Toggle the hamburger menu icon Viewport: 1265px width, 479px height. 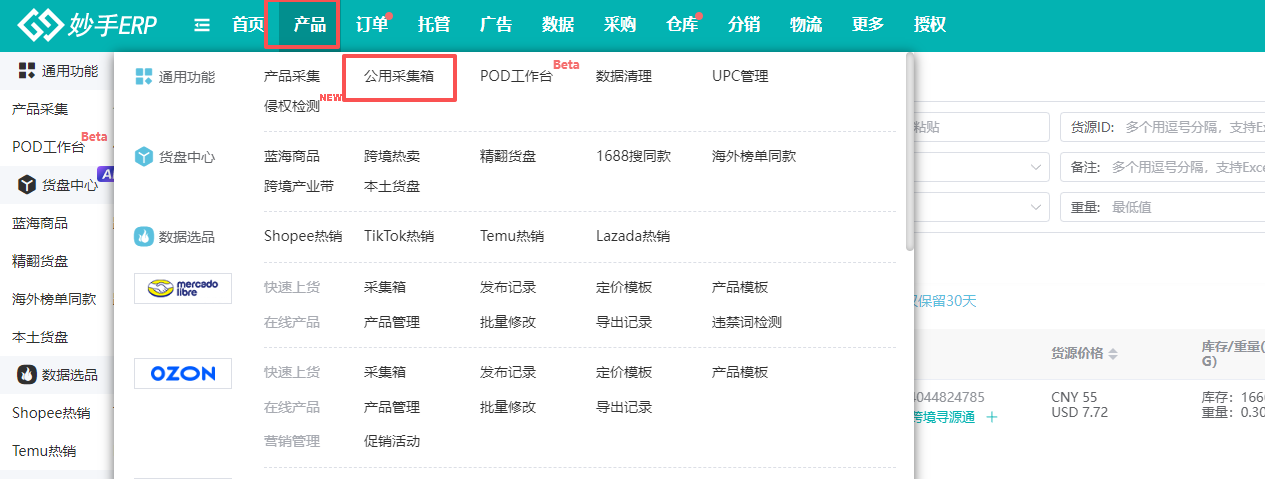(202, 25)
